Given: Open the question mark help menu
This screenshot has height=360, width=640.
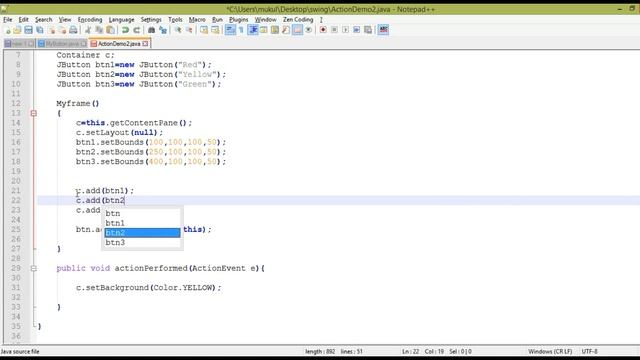Looking at the screenshot, I should click(x=321, y=20).
